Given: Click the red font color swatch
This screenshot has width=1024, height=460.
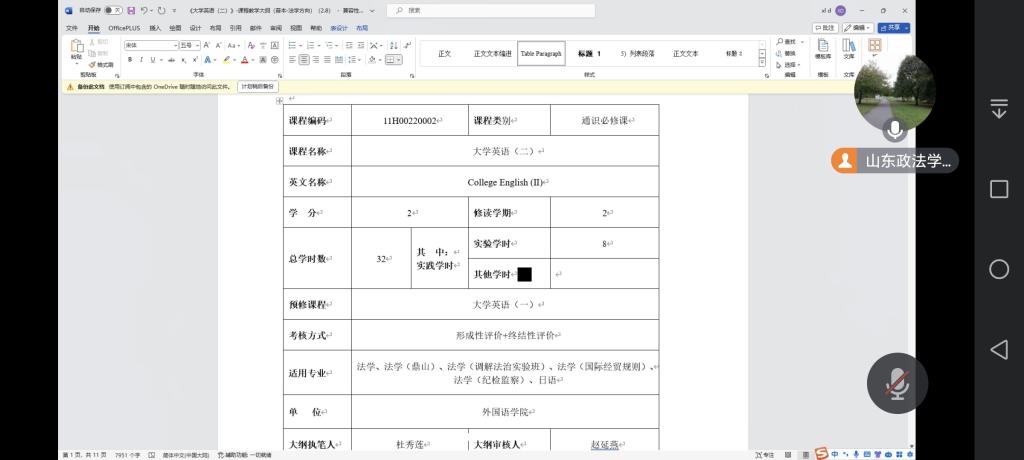Looking at the screenshot, I should pyautogui.click(x=244, y=60).
